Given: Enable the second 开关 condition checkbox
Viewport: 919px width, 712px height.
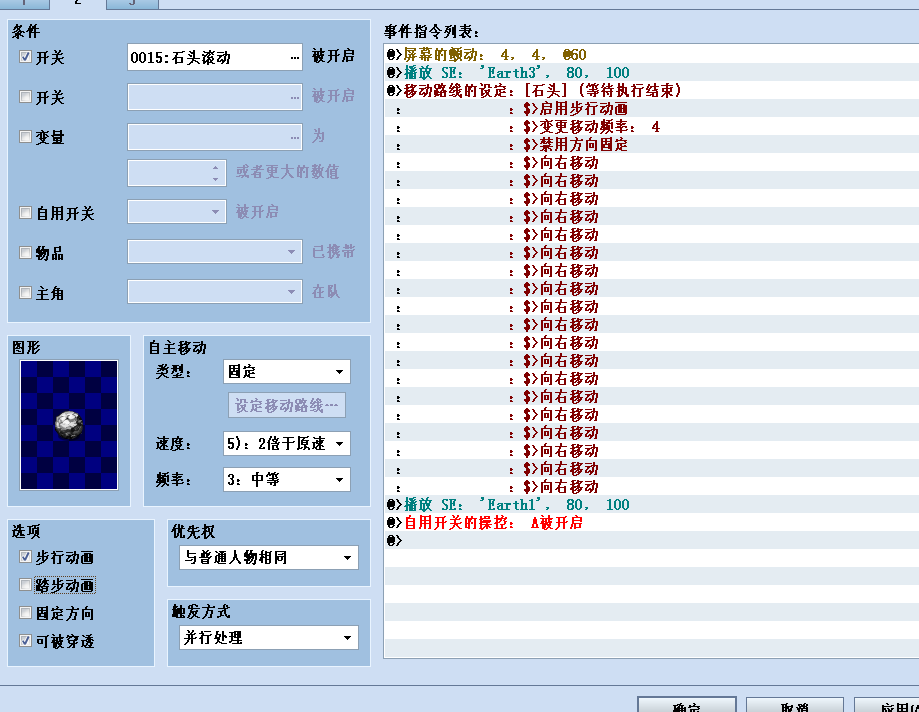Looking at the screenshot, I should pyautogui.click(x=25, y=97).
